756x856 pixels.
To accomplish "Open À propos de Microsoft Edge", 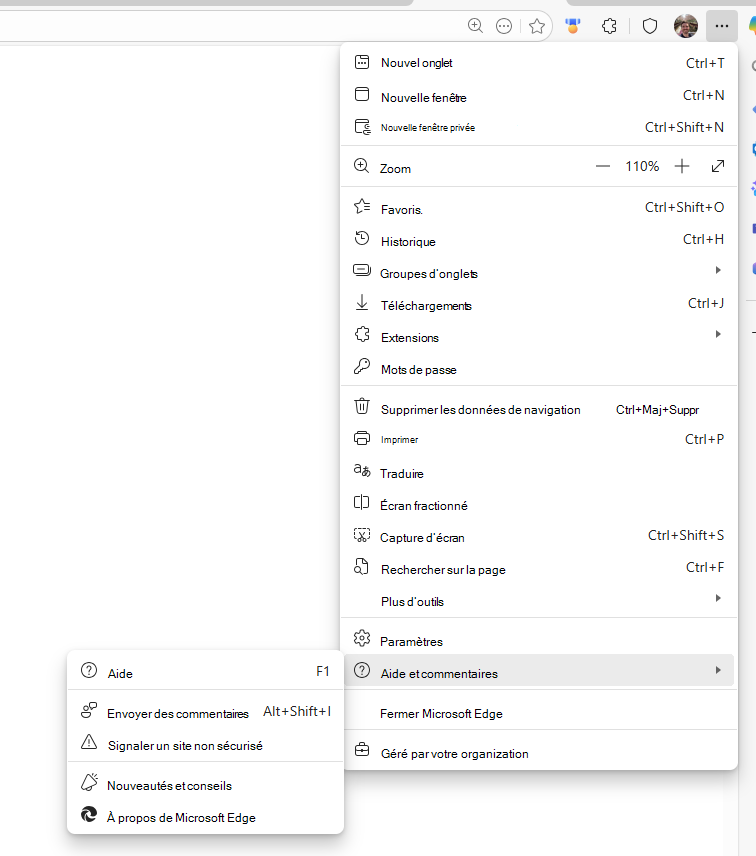I will click(205, 816).
